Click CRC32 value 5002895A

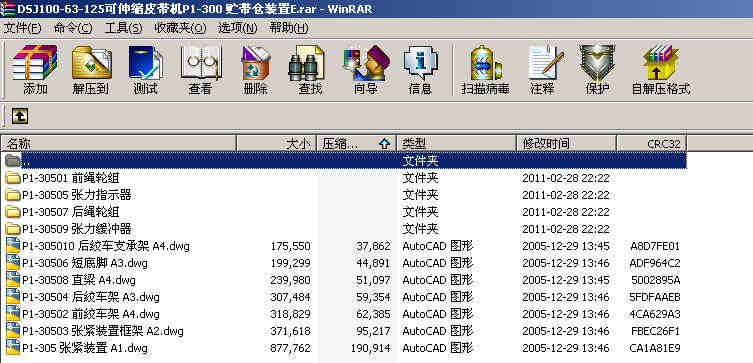tap(656, 280)
